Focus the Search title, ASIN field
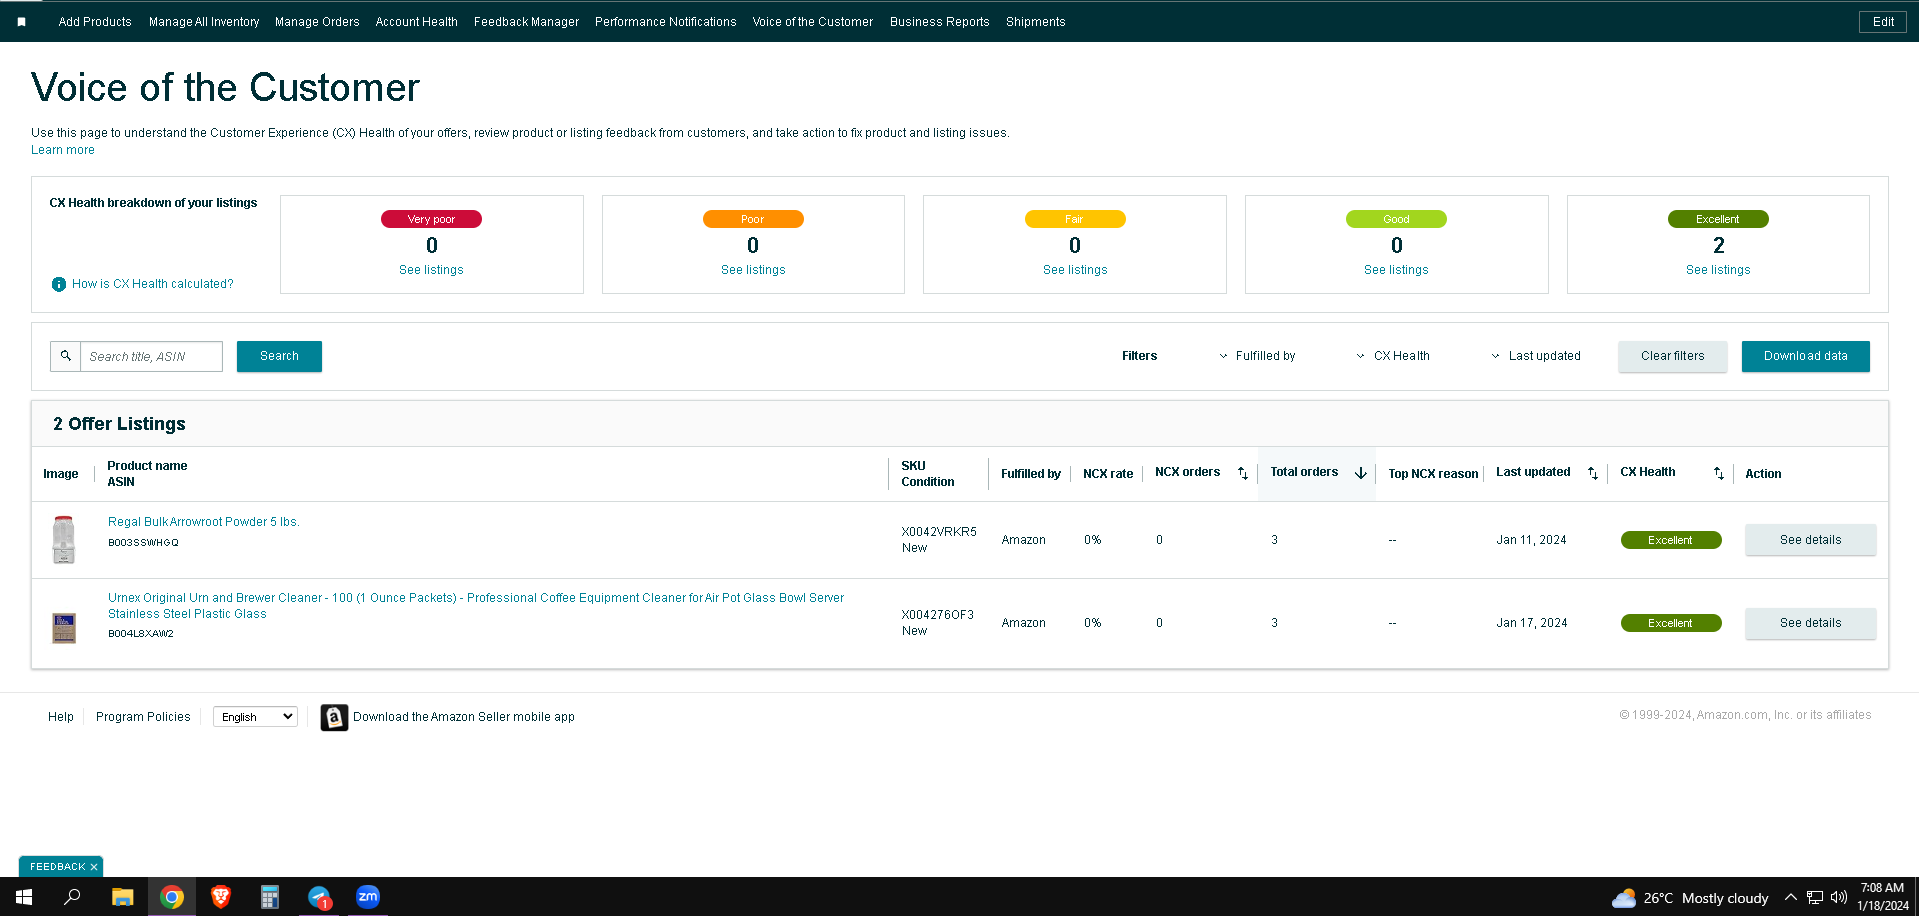 tap(151, 356)
